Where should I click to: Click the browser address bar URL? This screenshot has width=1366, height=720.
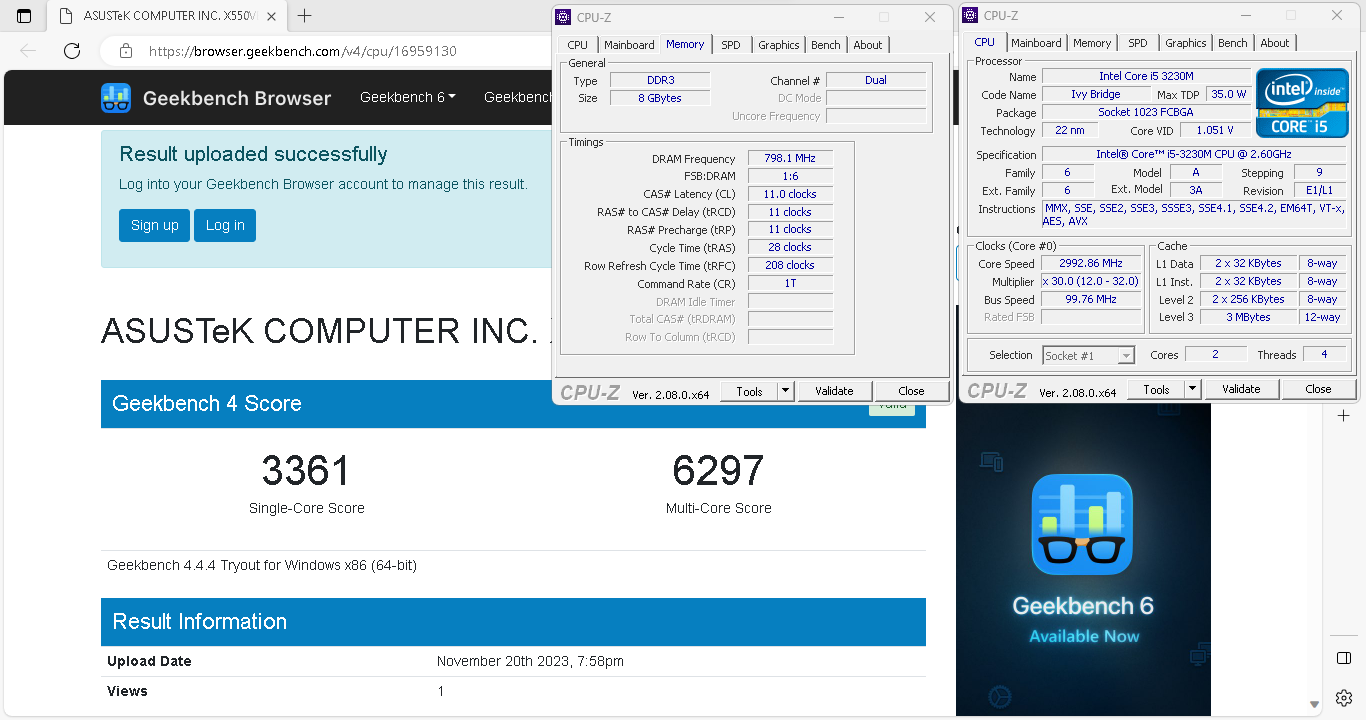point(303,51)
